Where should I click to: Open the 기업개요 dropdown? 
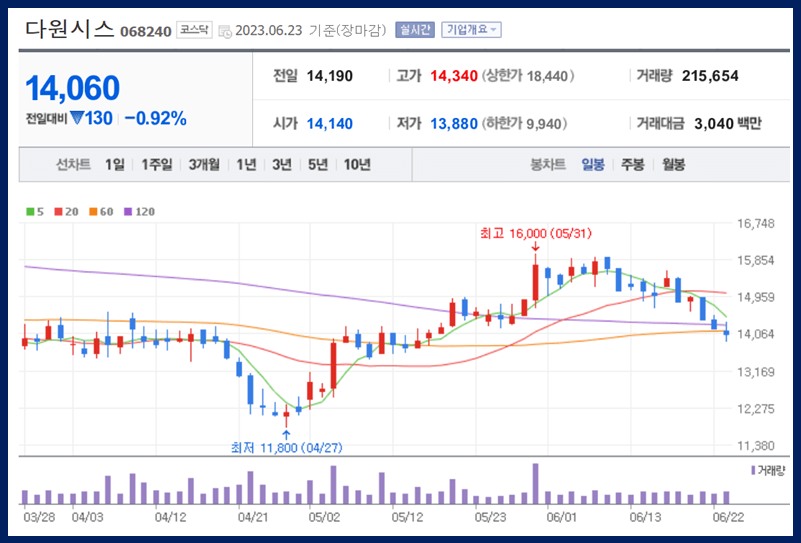[471, 30]
